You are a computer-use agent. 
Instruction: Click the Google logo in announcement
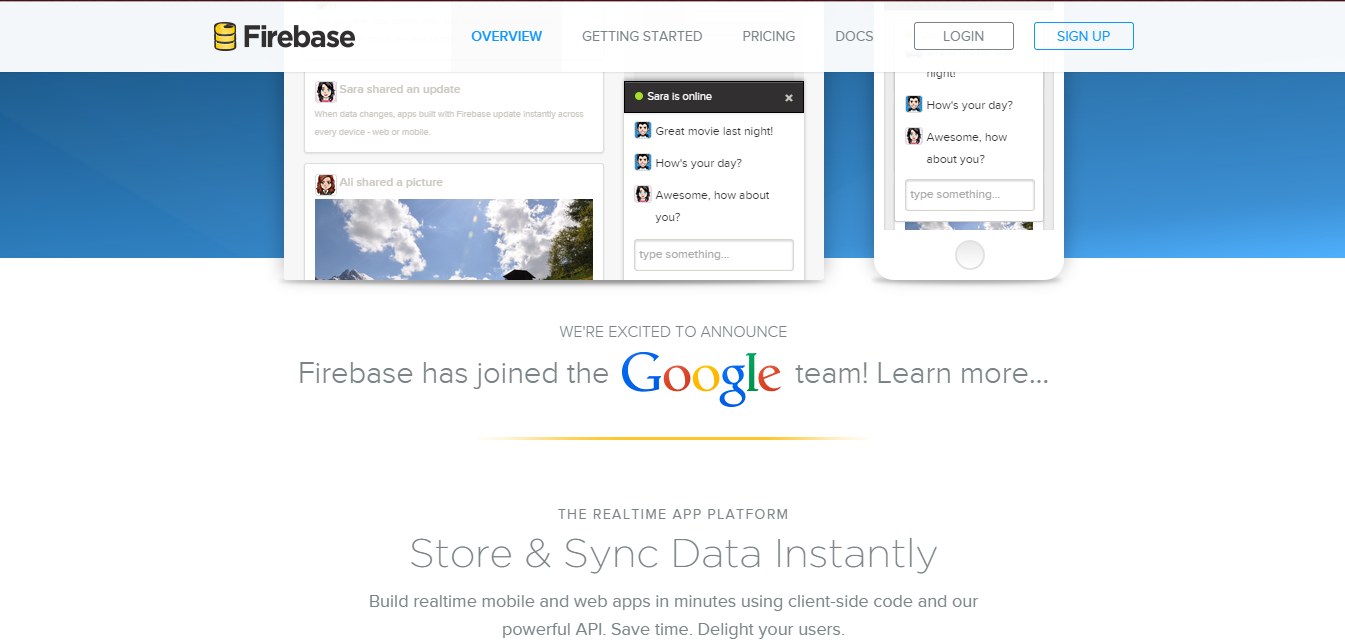coord(701,377)
